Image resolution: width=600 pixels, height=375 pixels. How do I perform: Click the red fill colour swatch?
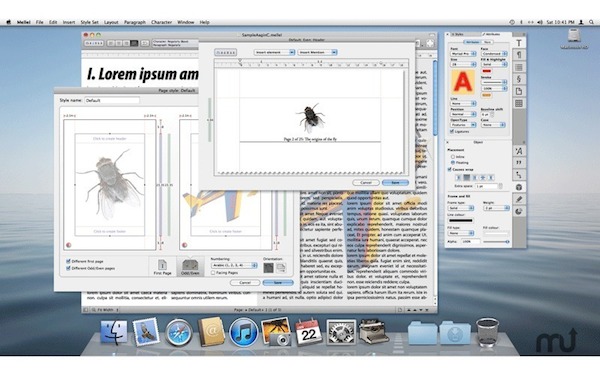pyautogui.click(x=487, y=71)
